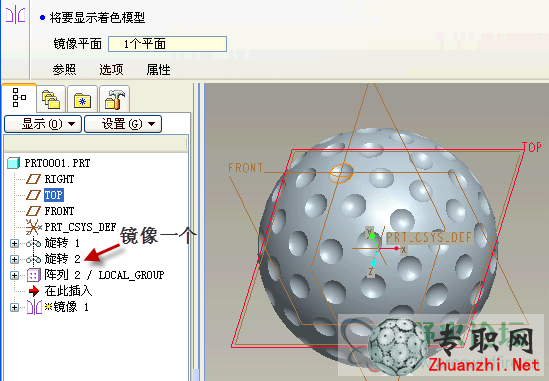Open the model tree tab icon
Screen dimensions: 549x381
(19, 97)
